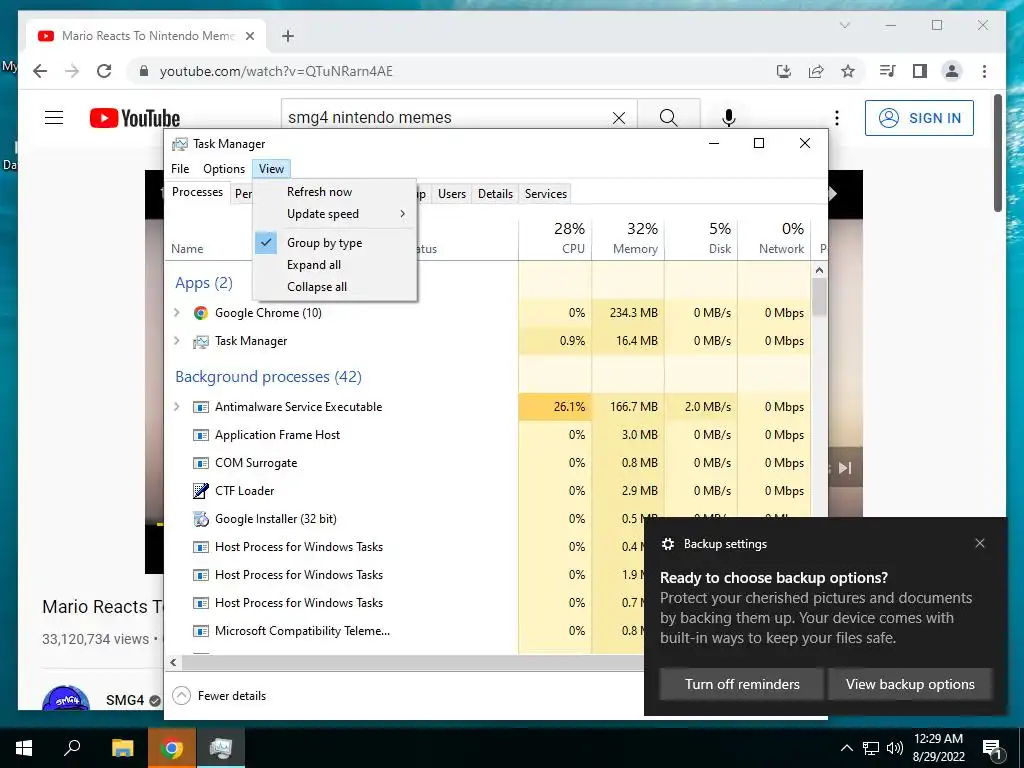Switch to the Users tab
The height and width of the screenshot is (768, 1024).
click(x=451, y=194)
